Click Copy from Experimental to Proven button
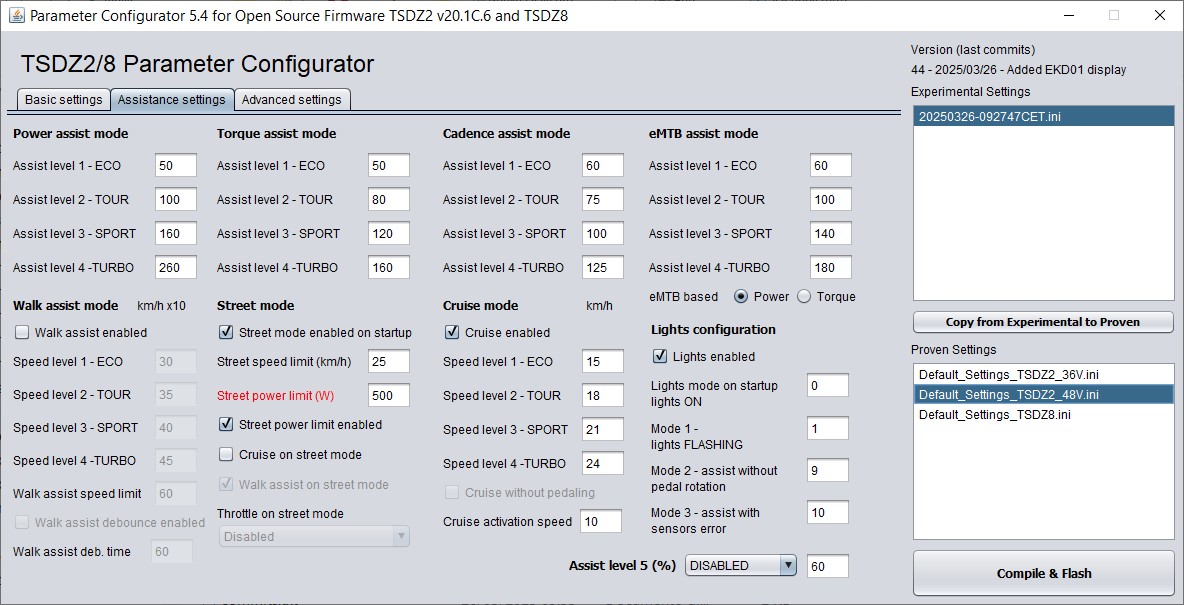Viewport: 1184px width, 605px height. point(1043,322)
